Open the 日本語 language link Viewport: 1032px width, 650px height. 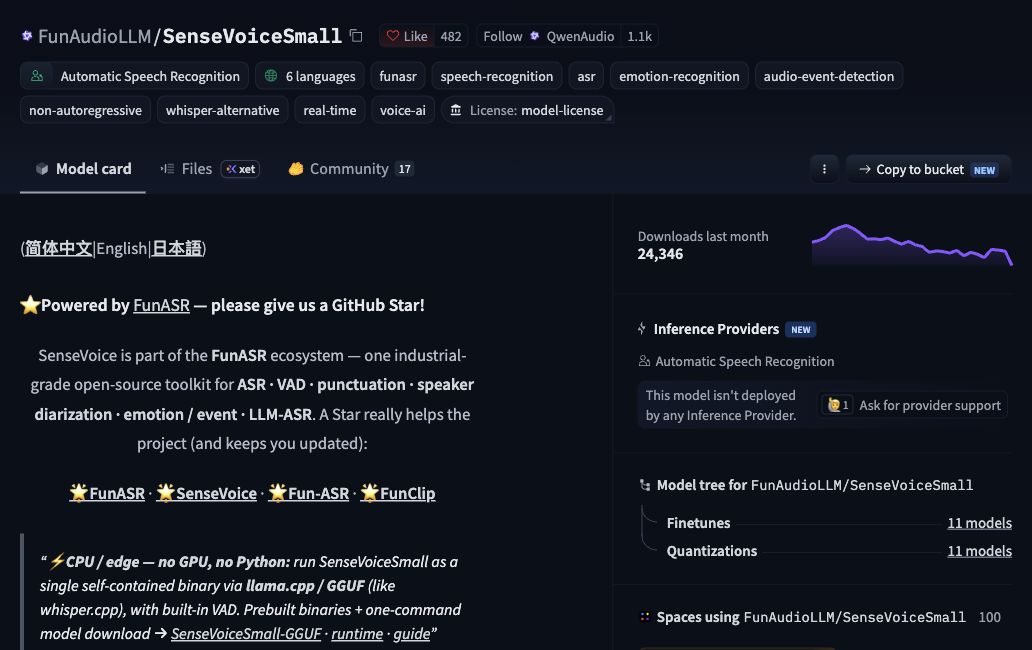[176, 248]
